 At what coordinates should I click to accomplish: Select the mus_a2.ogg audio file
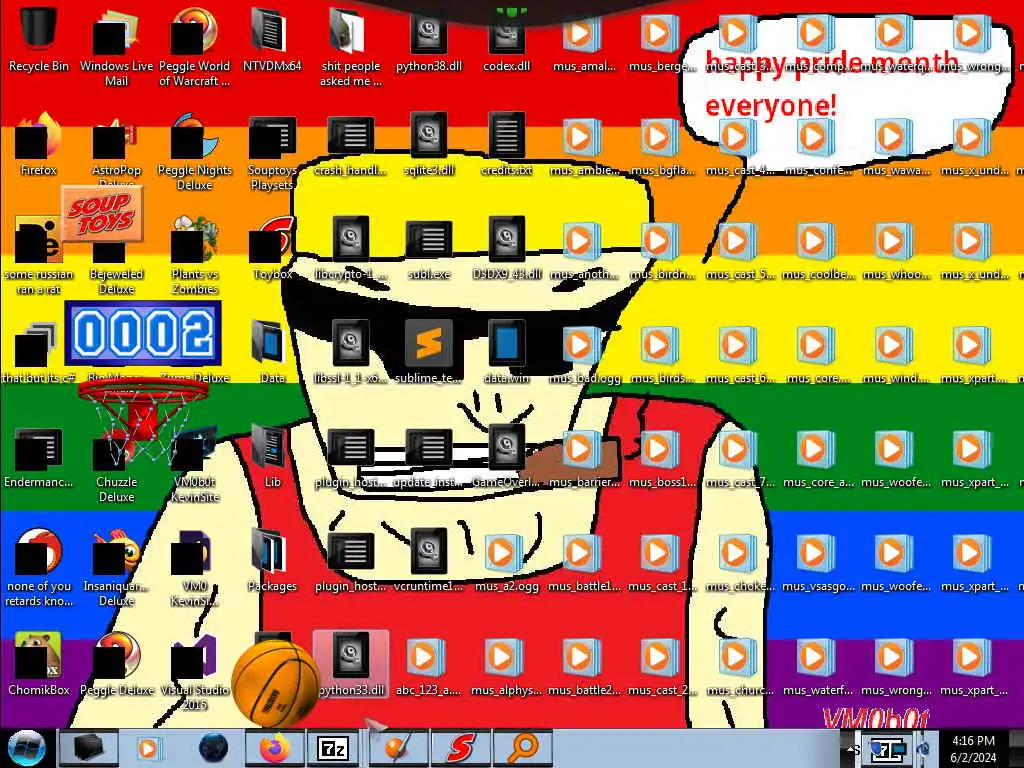(507, 560)
